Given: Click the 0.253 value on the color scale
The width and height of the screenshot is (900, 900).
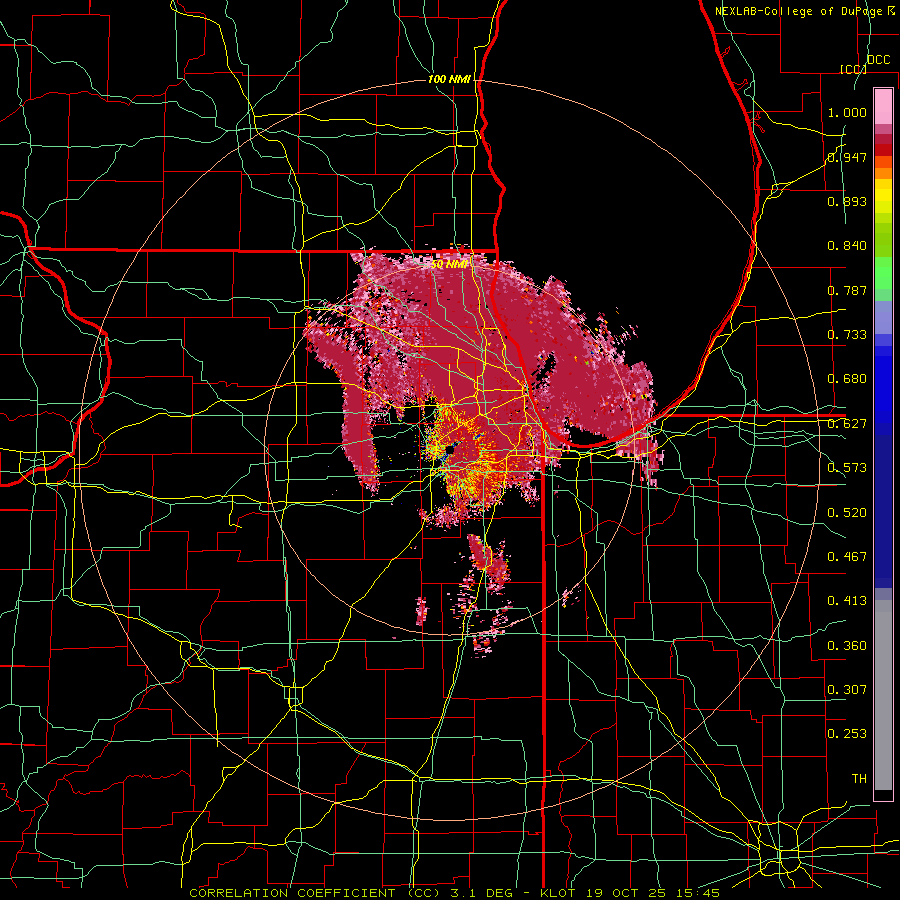Looking at the screenshot, I should [x=847, y=734].
